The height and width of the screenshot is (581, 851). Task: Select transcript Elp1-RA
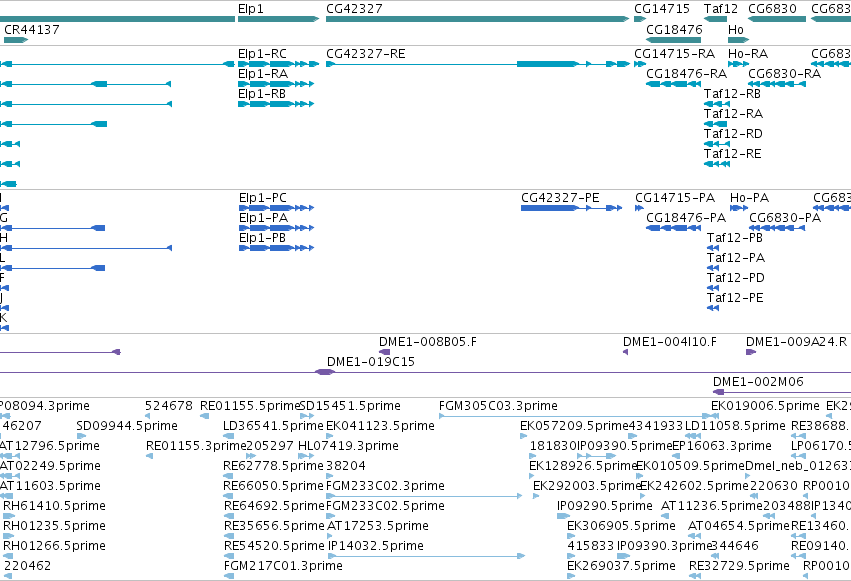coord(276,84)
